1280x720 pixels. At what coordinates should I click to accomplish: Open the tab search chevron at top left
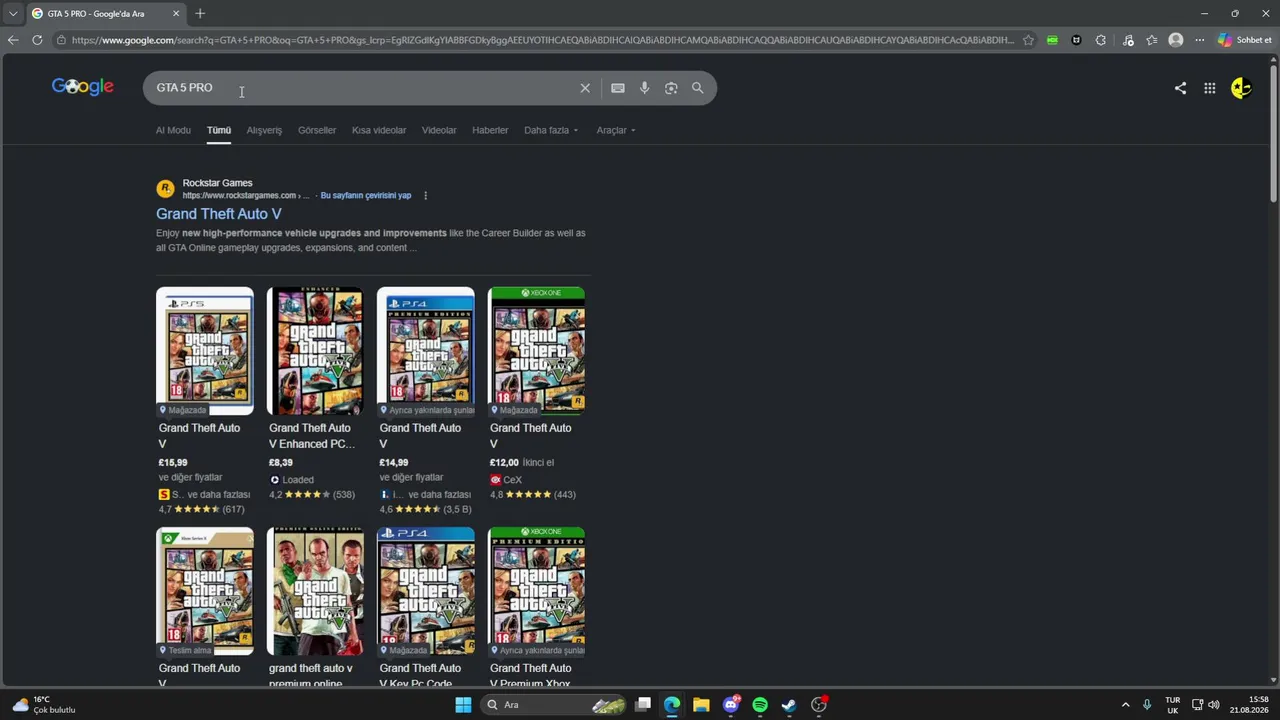13,13
